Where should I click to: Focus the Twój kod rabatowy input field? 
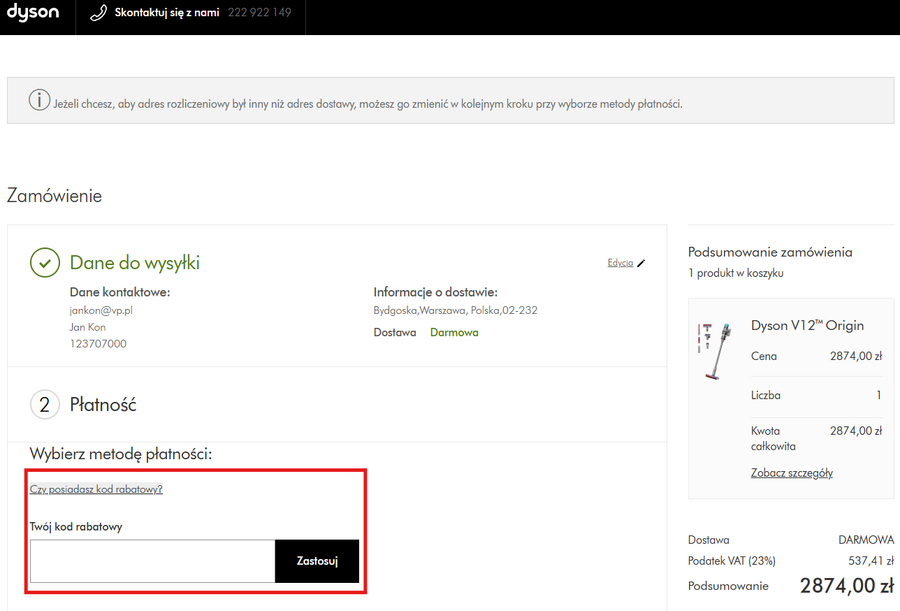[152, 561]
